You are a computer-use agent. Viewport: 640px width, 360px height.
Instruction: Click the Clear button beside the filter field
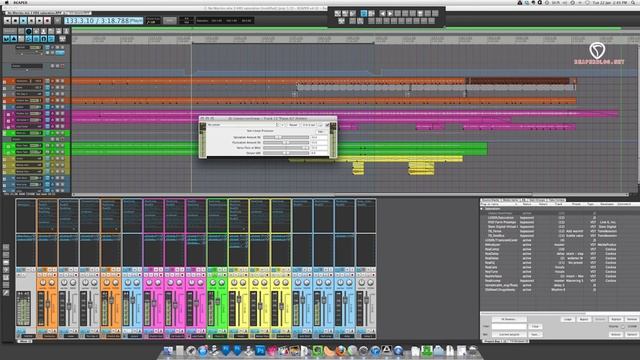click(536, 327)
